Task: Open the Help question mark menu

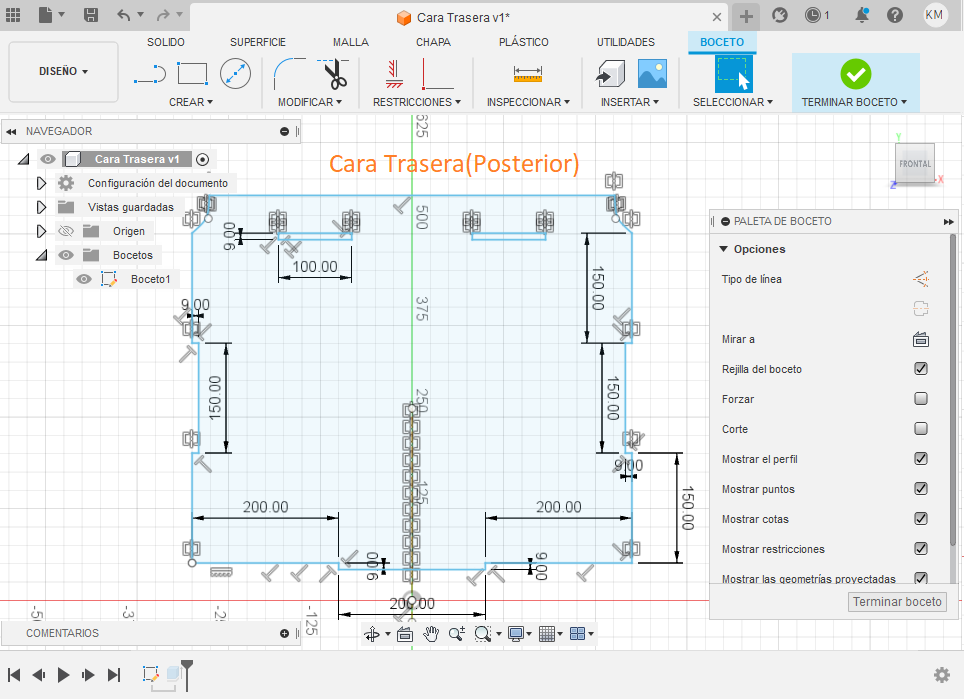Action: (895, 15)
